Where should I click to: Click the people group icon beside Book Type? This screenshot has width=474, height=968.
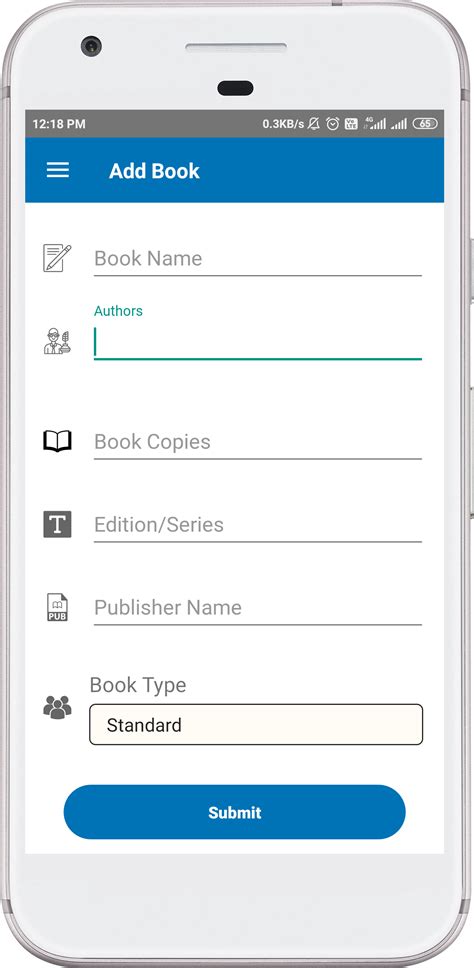click(x=57, y=707)
